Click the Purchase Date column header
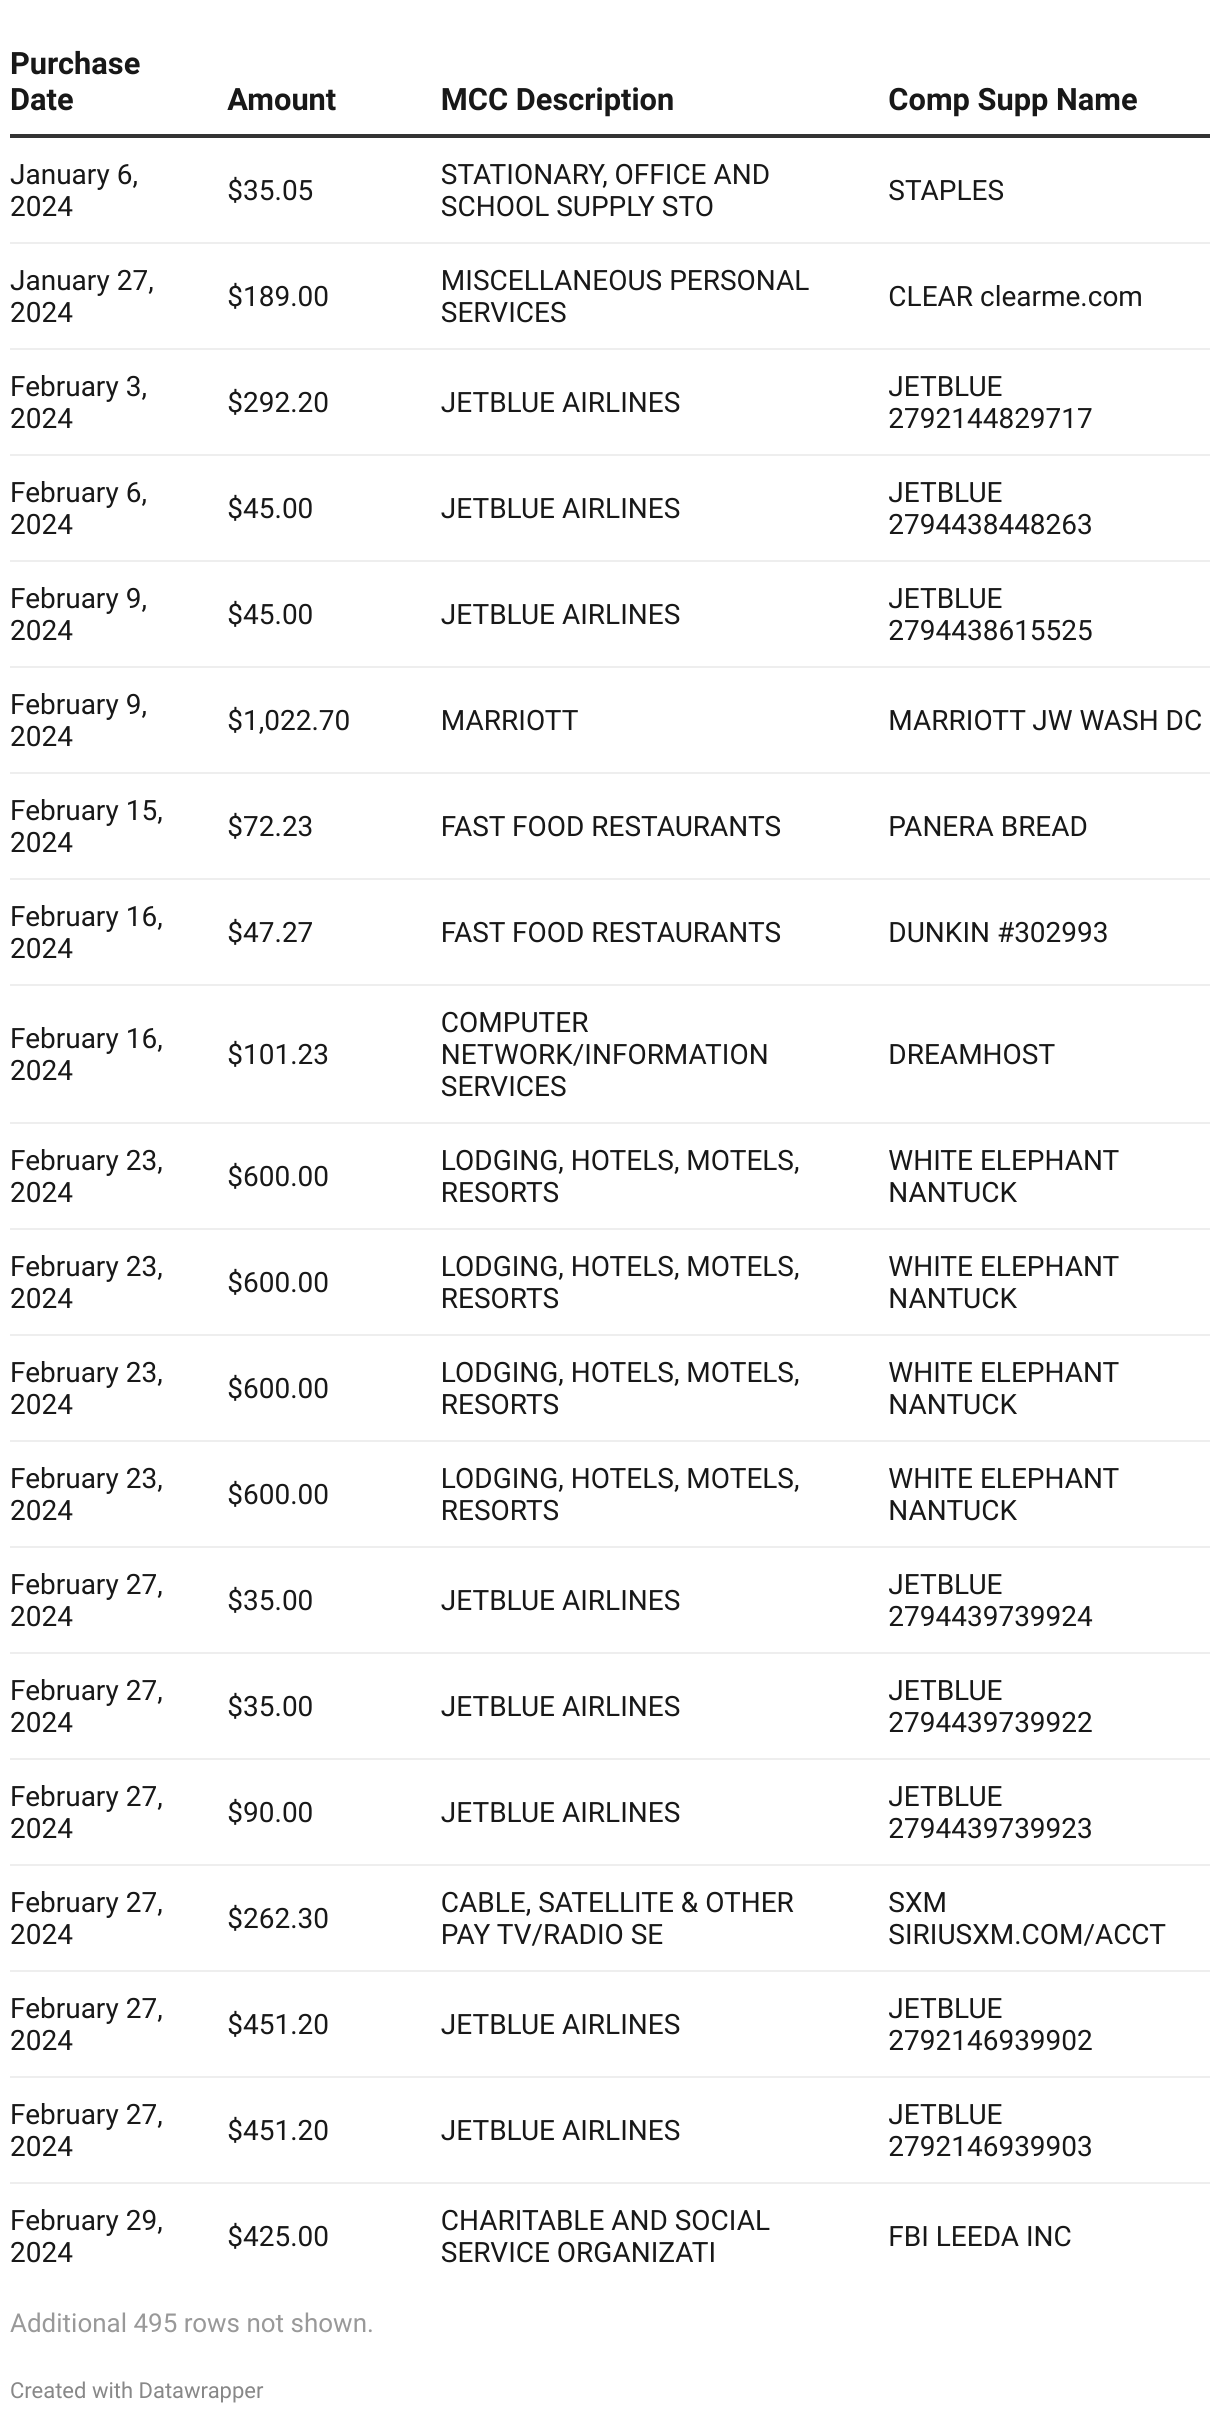Screen dimensions: 1220x2414 coord(75,82)
